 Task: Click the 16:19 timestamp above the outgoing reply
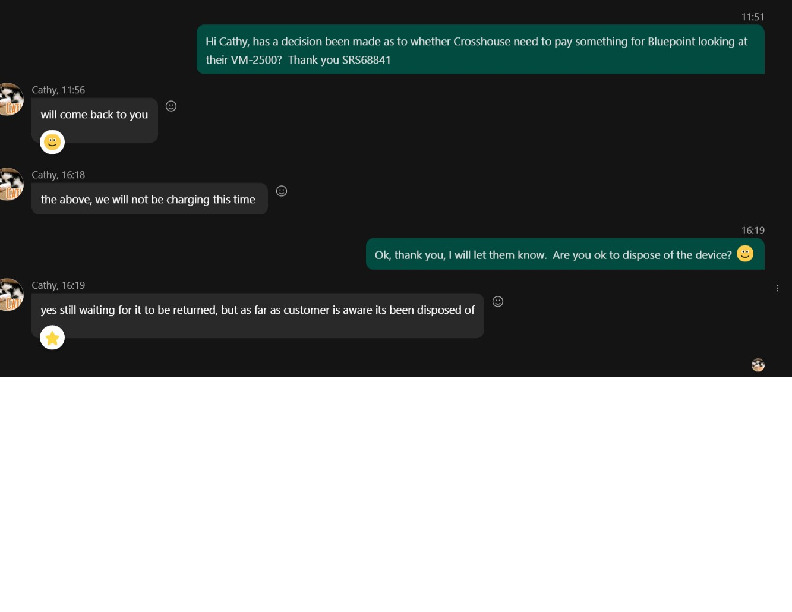click(752, 230)
